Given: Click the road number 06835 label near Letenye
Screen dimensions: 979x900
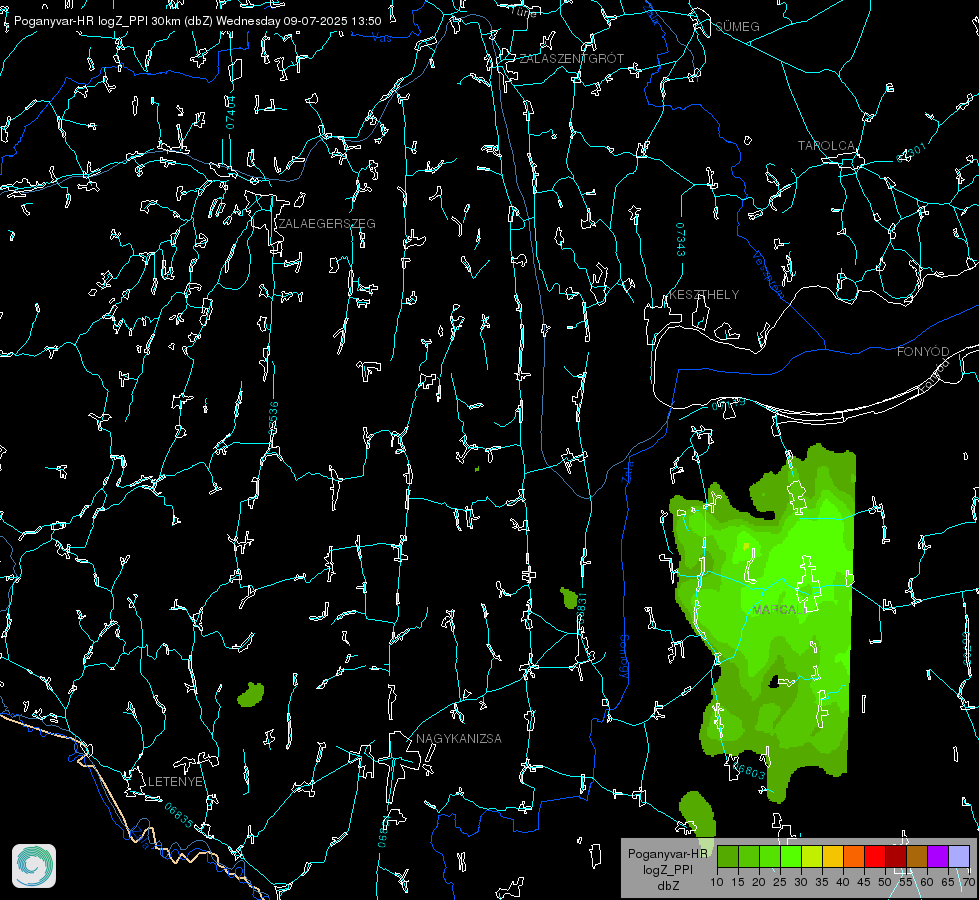Looking at the screenshot, I should (x=179, y=815).
